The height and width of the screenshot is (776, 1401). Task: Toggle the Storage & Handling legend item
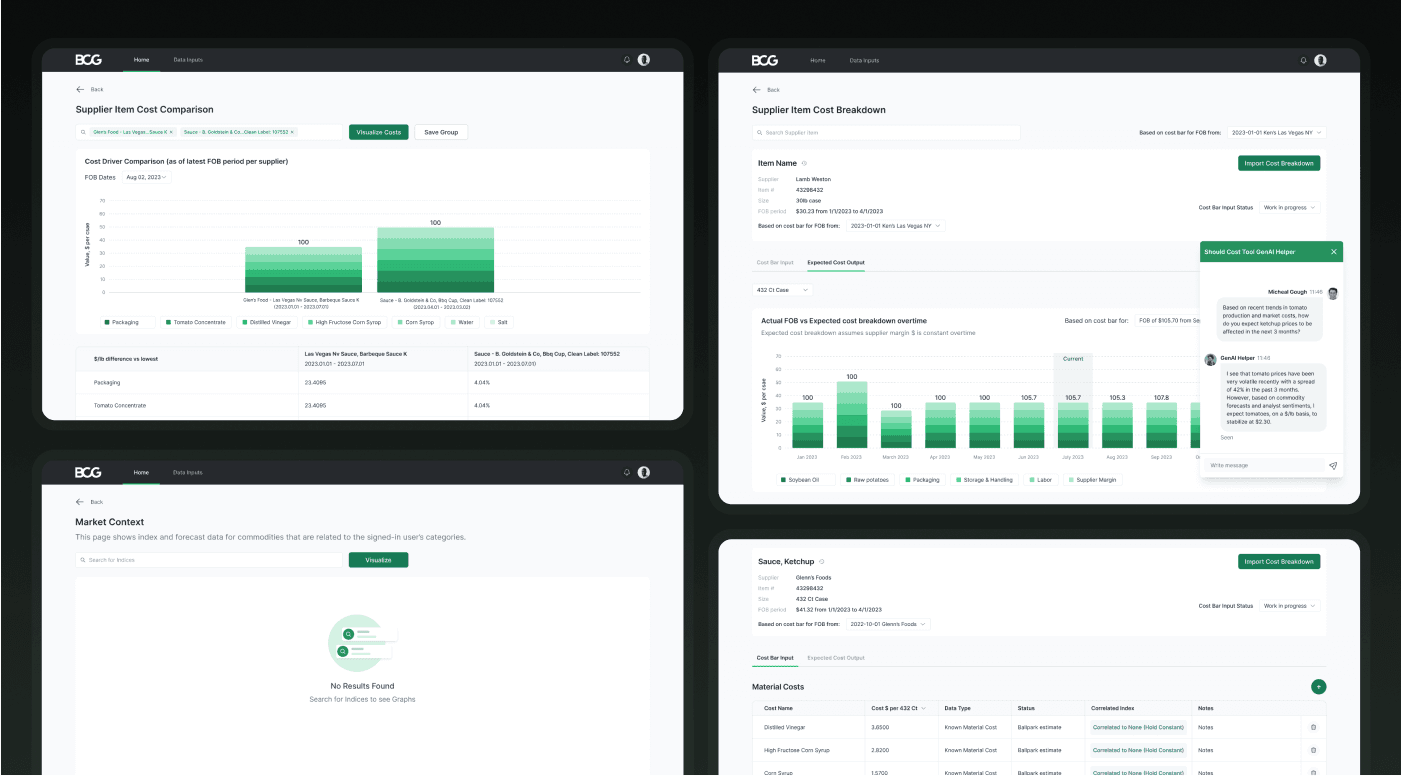(984, 480)
